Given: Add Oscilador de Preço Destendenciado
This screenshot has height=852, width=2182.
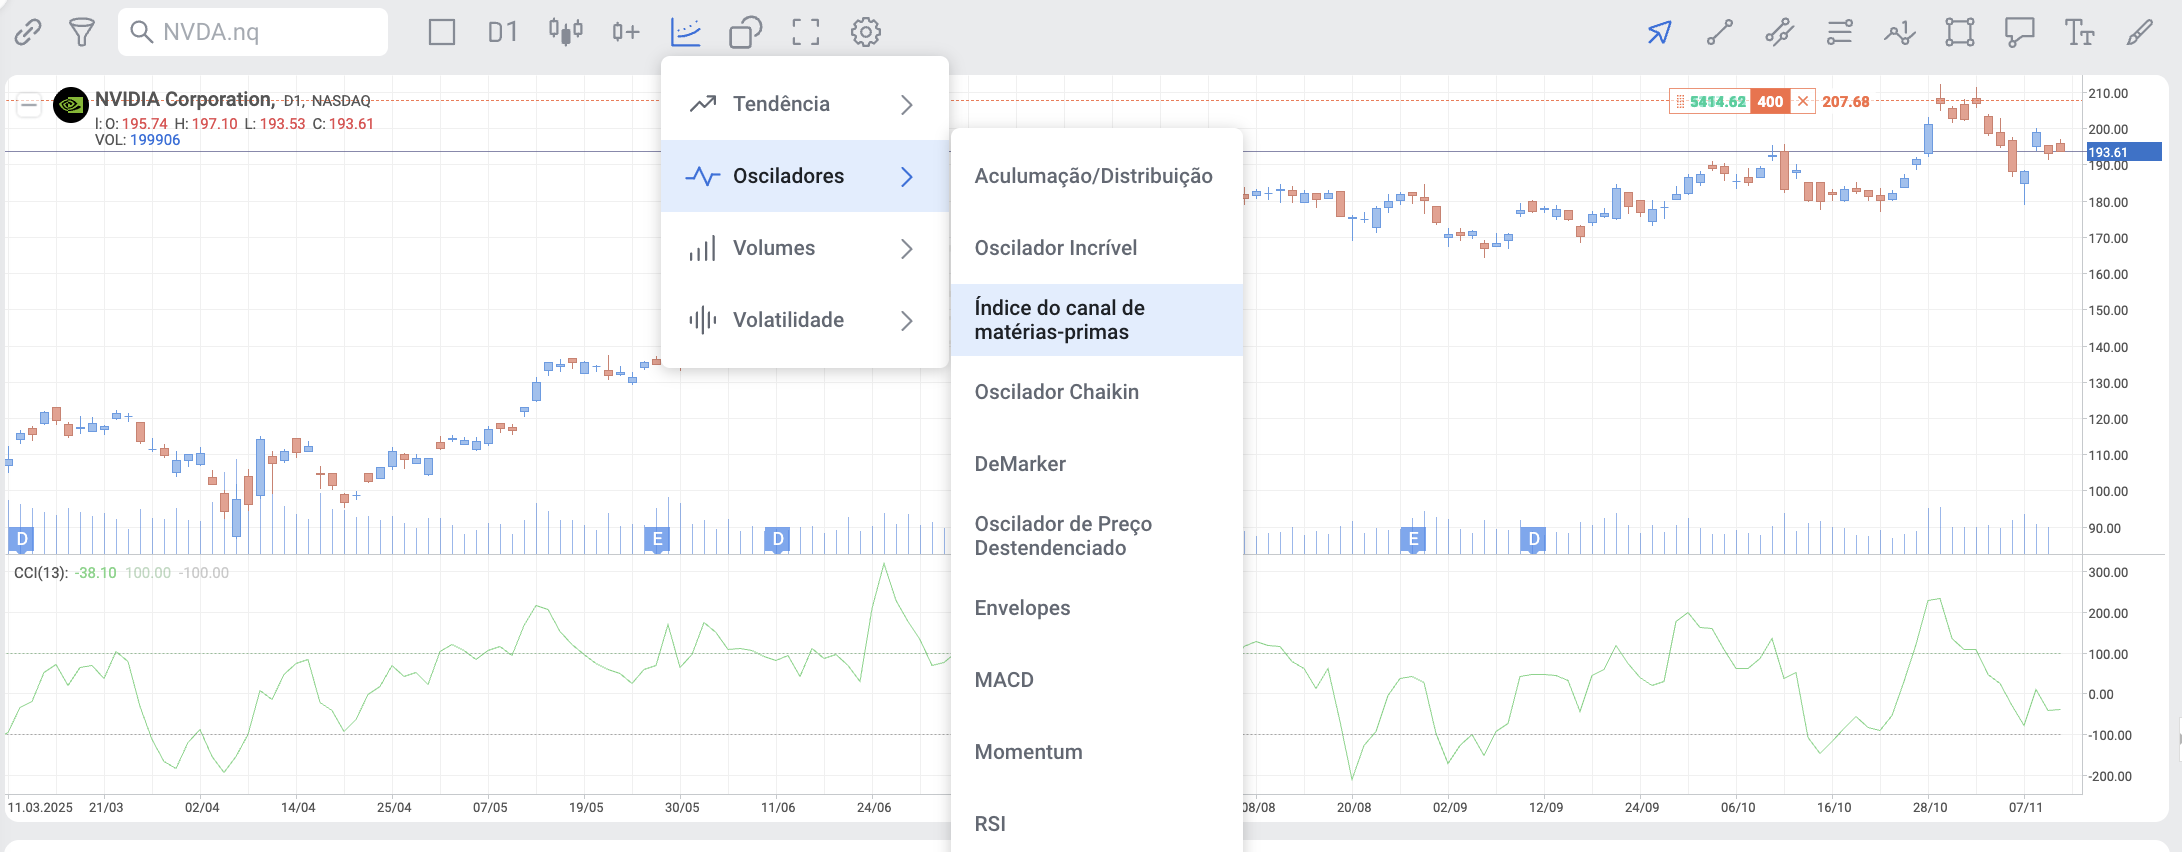Looking at the screenshot, I should (1097, 536).
